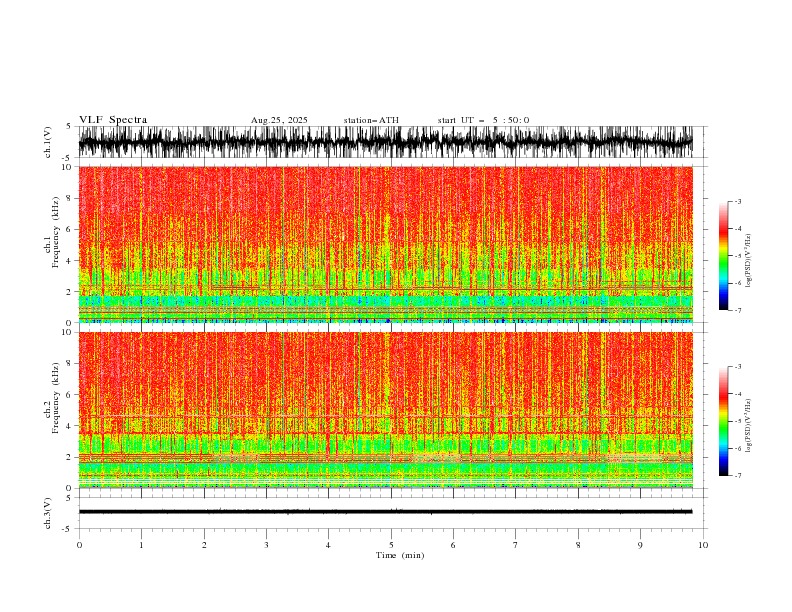Click the "ch.3(V)" waveform axis label
This screenshot has width=792, height=612.
48,513
